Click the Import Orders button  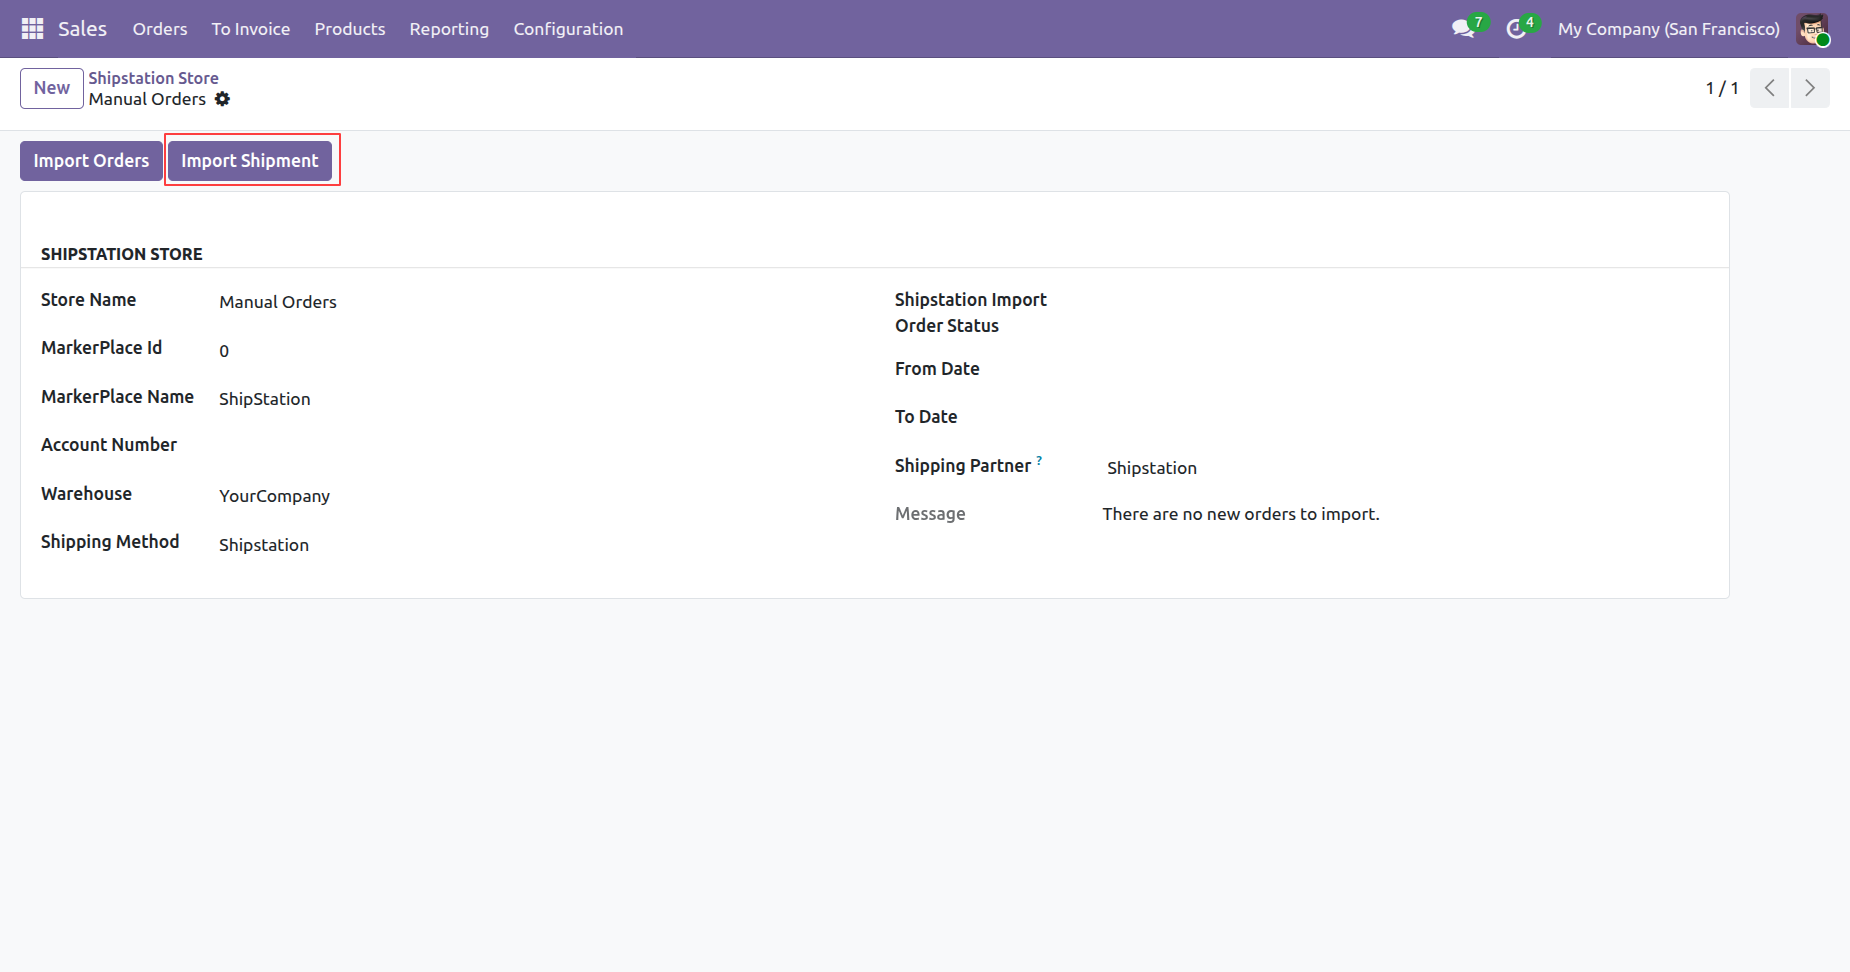(91, 161)
